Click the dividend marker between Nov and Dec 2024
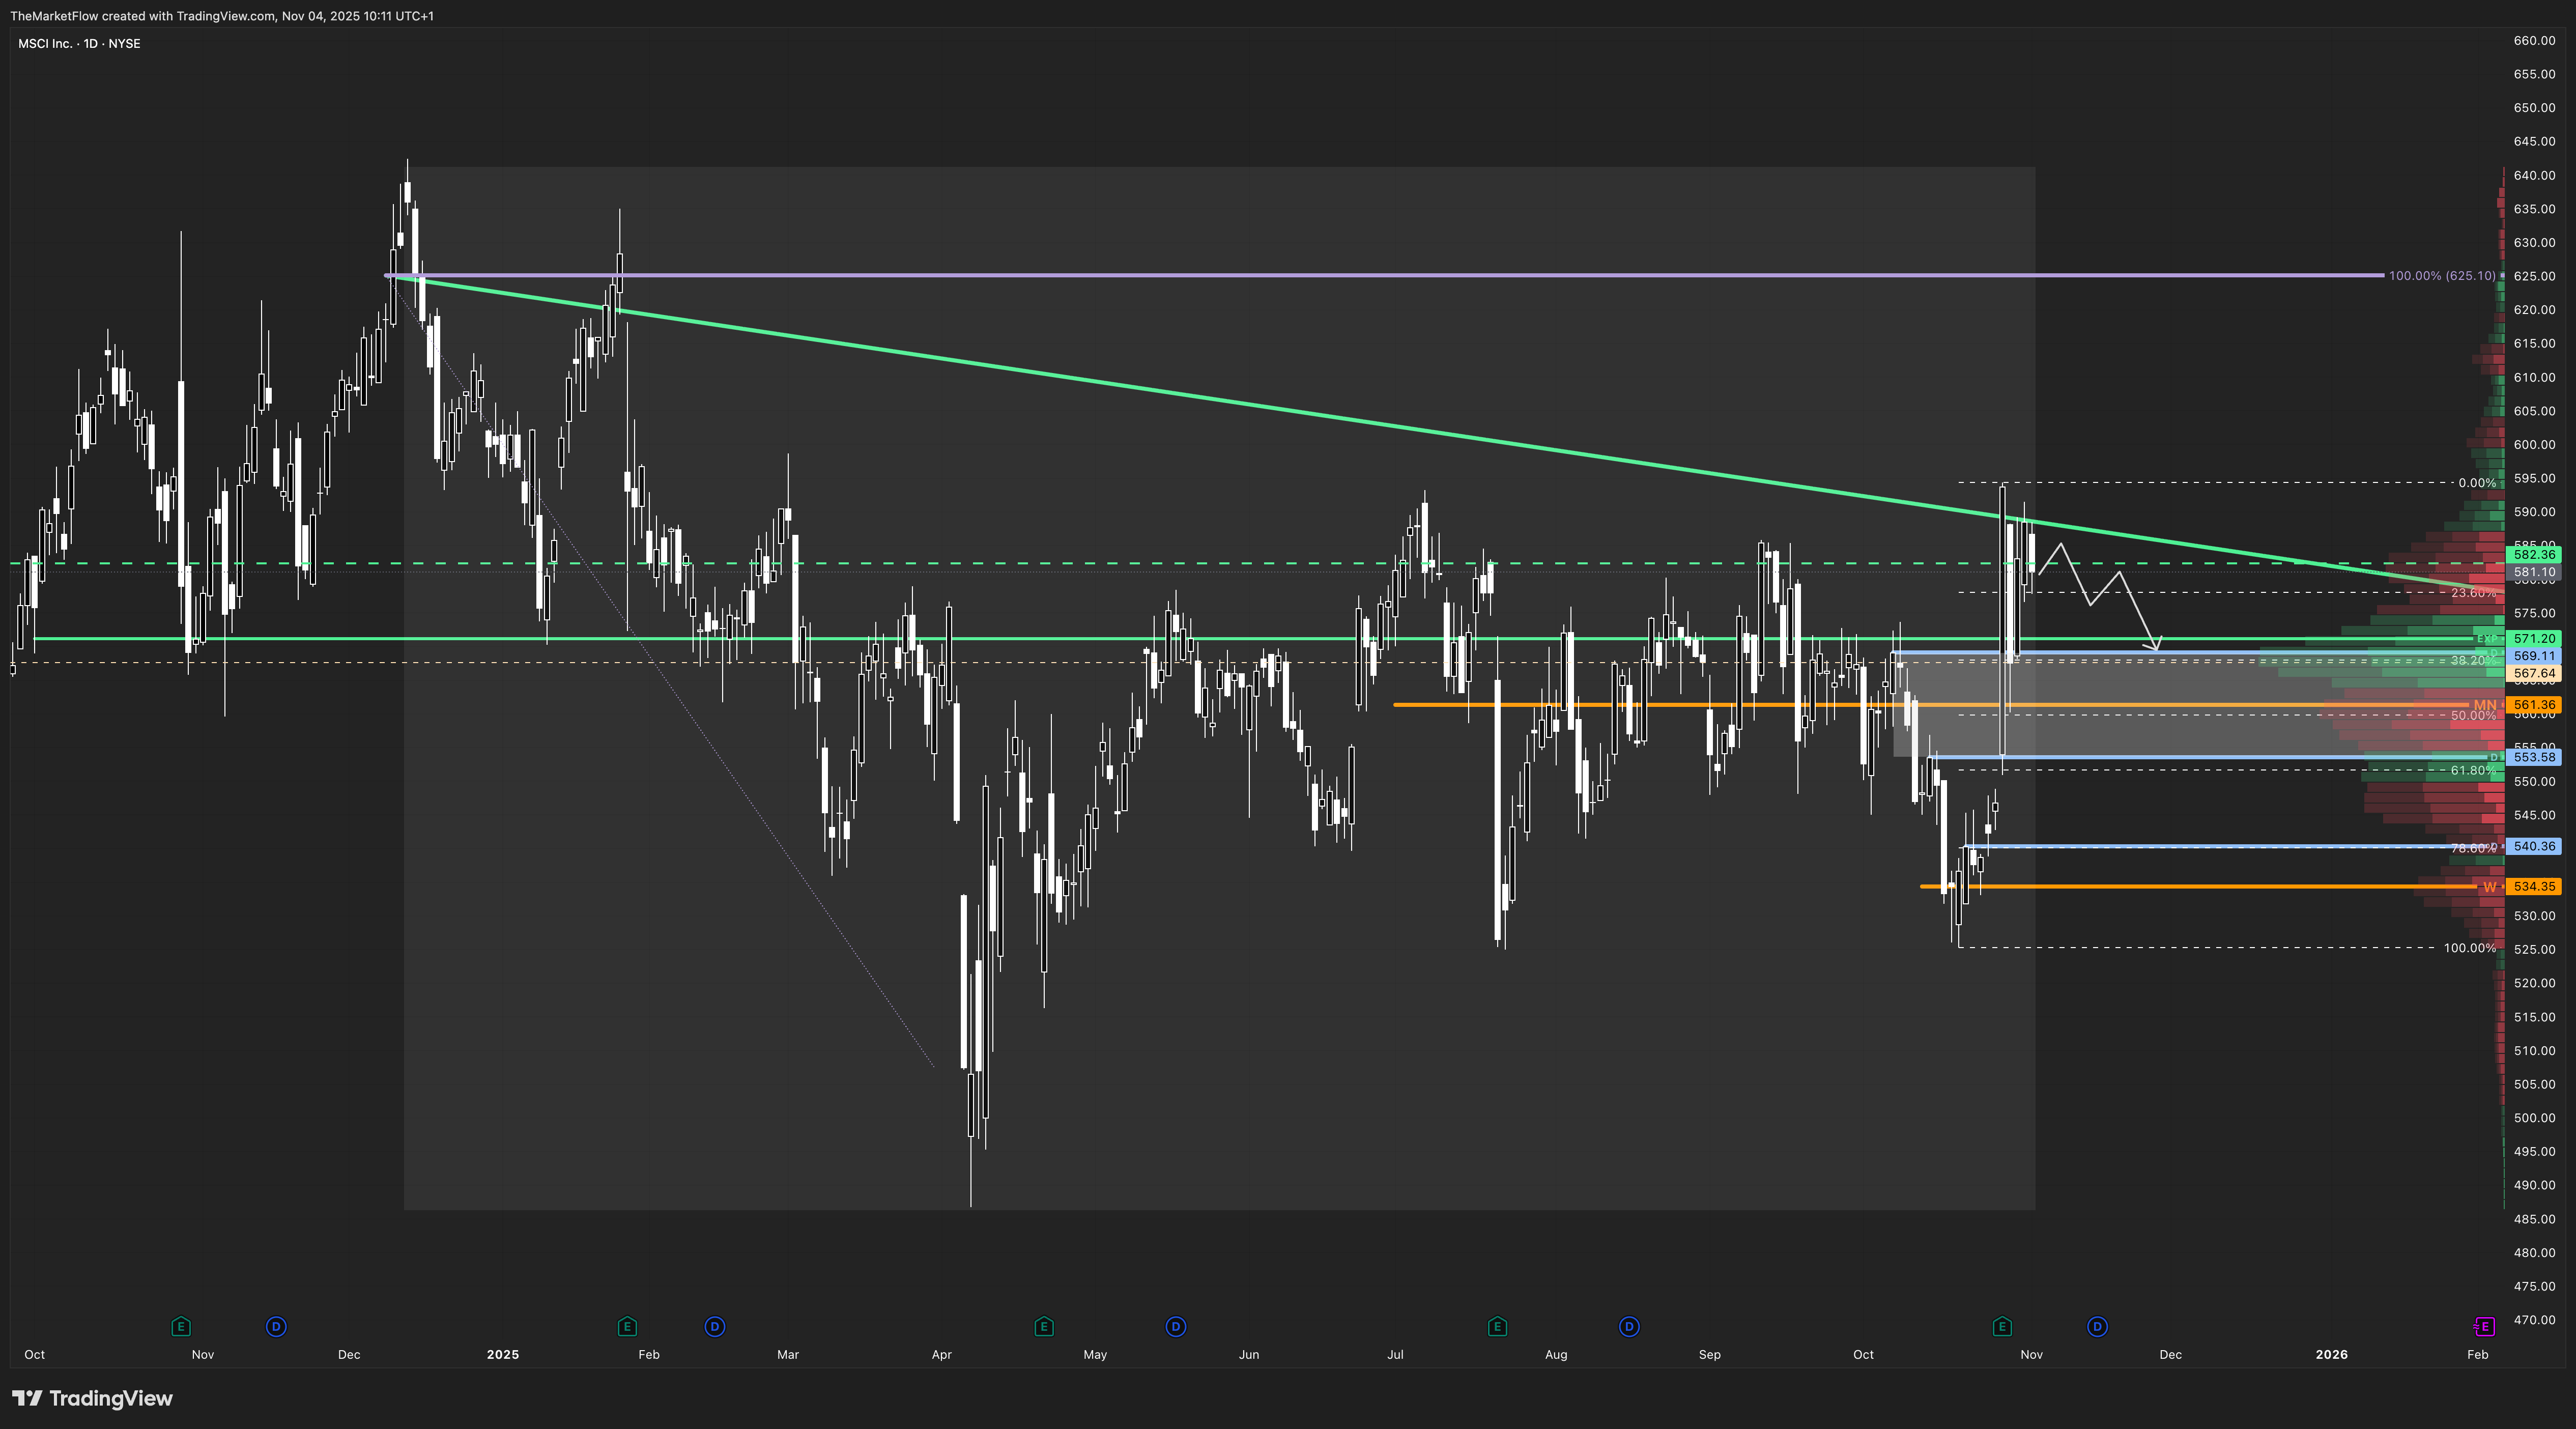2576x1429 pixels. [276, 1326]
